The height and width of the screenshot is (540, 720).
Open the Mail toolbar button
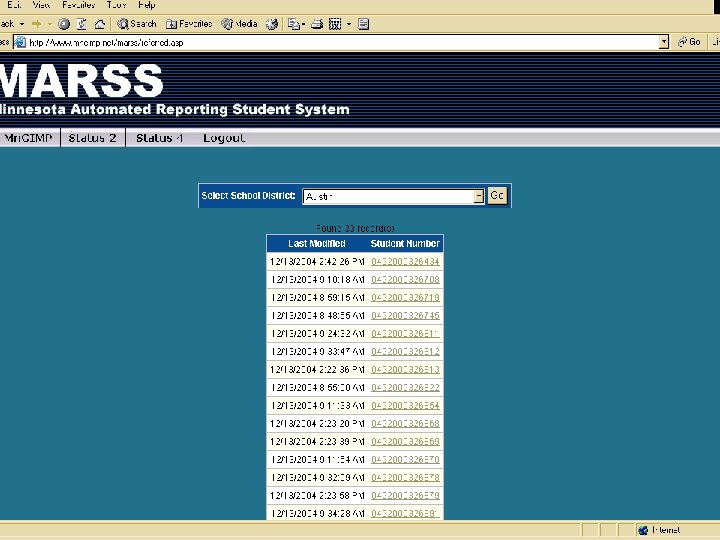pos(294,24)
